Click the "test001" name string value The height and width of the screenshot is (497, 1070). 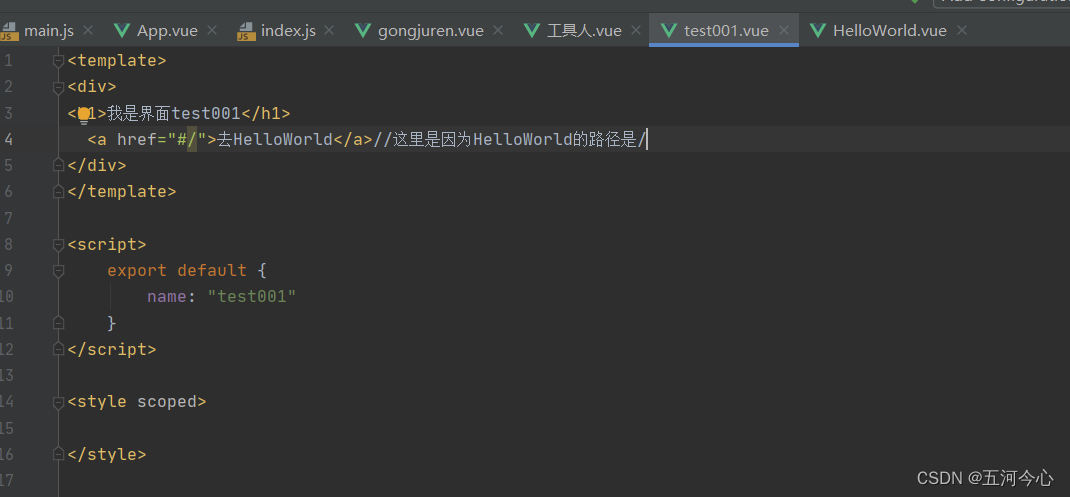pos(252,297)
